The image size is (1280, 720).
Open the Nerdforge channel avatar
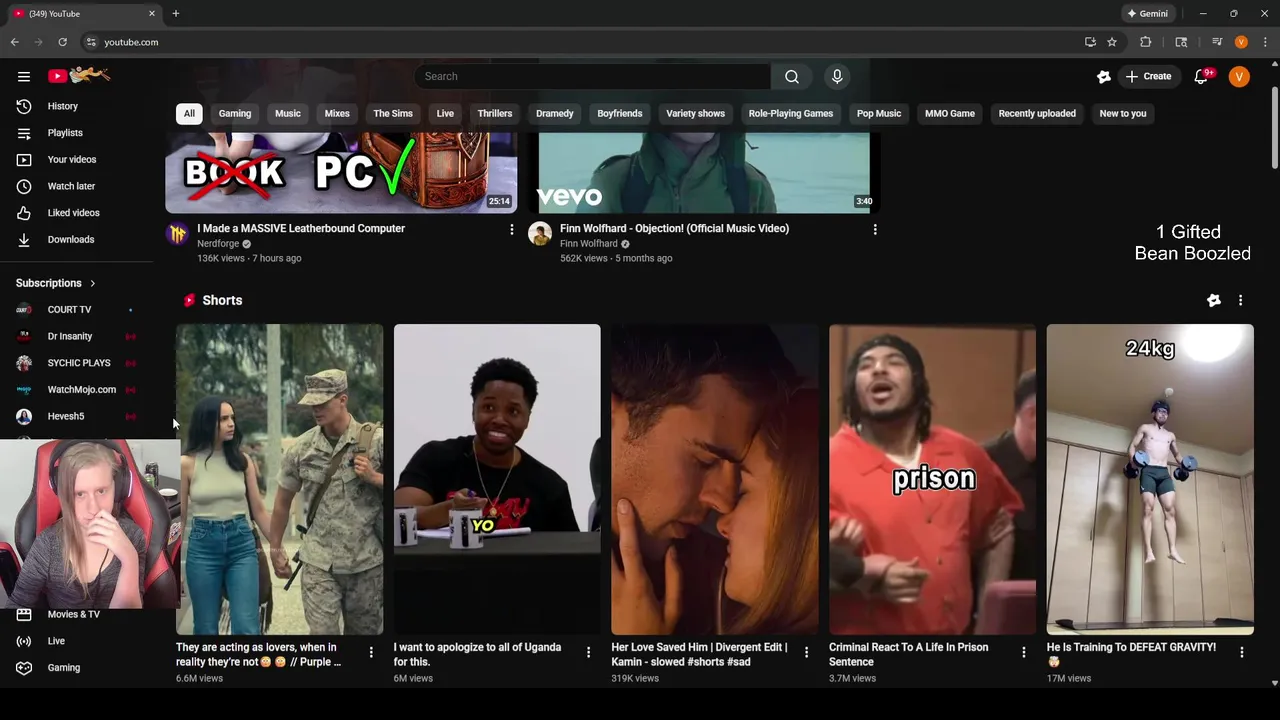pos(178,234)
